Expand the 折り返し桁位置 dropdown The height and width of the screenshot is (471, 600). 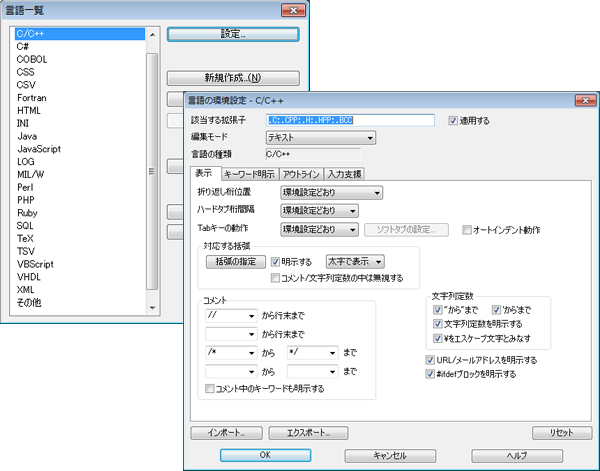tap(332, 193)
